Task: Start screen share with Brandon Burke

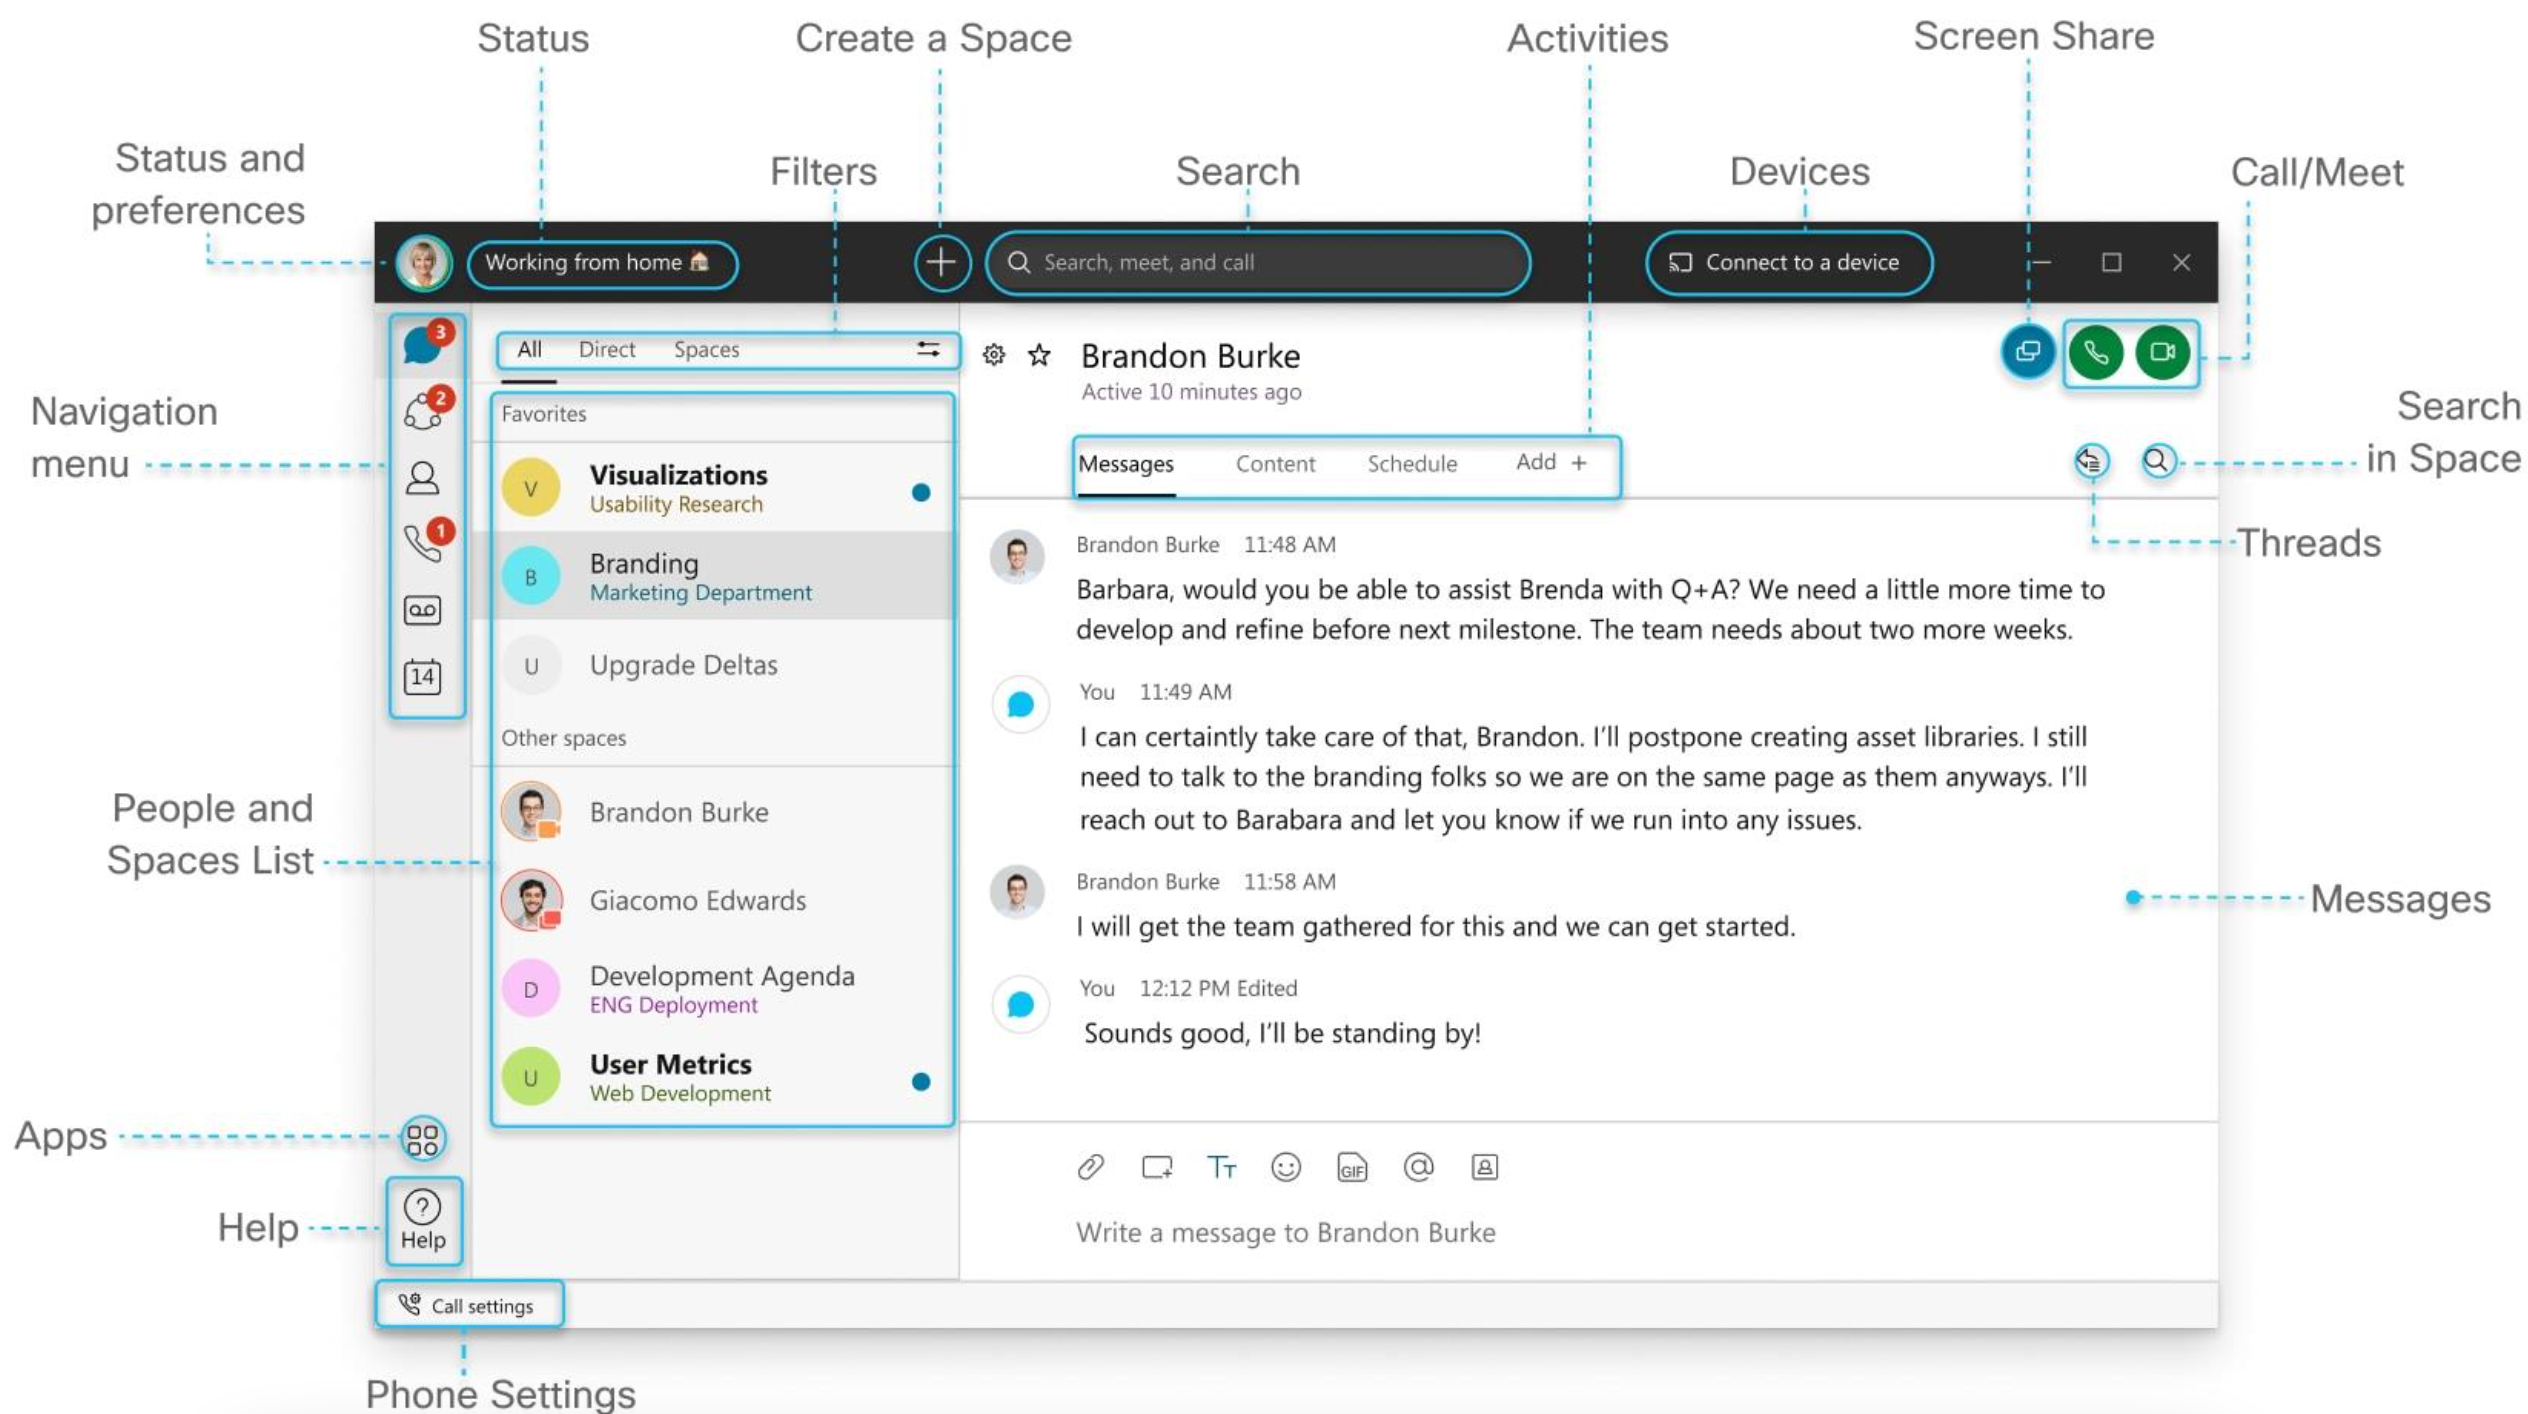Action: 2027,352
